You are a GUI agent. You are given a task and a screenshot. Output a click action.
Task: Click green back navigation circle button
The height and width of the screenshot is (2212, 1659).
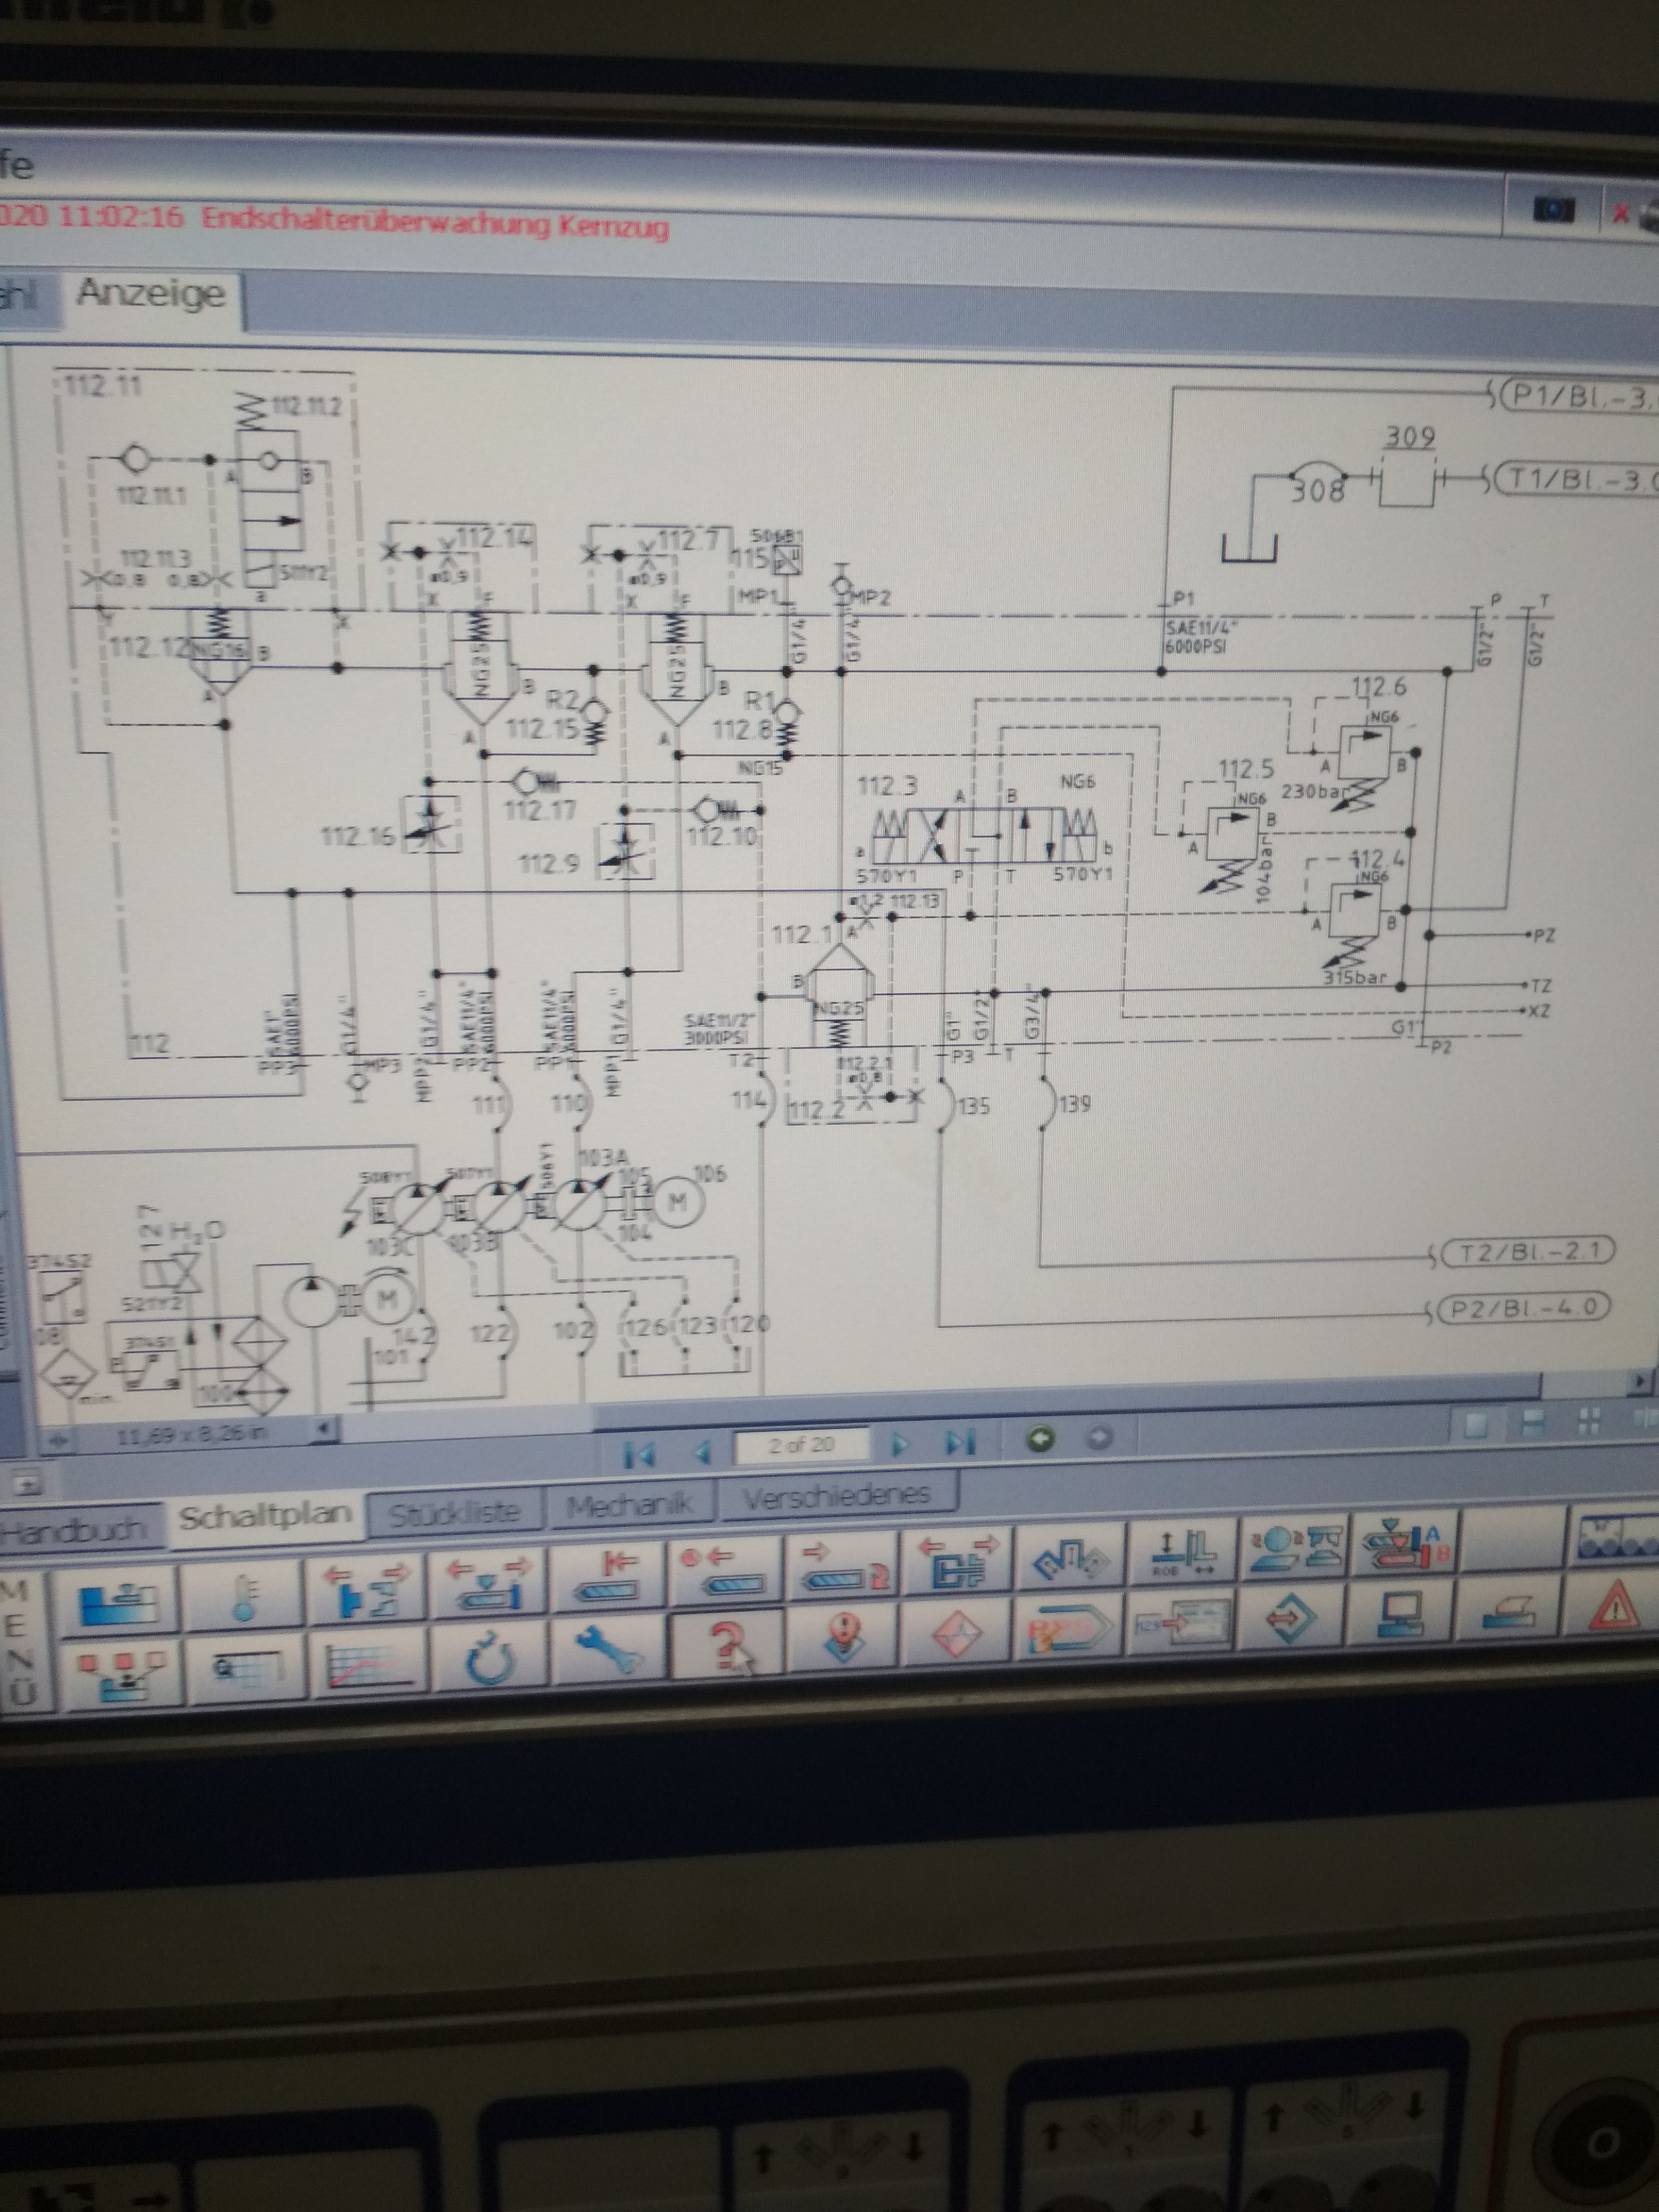pyautogui.click(x=1040, y=1439)
